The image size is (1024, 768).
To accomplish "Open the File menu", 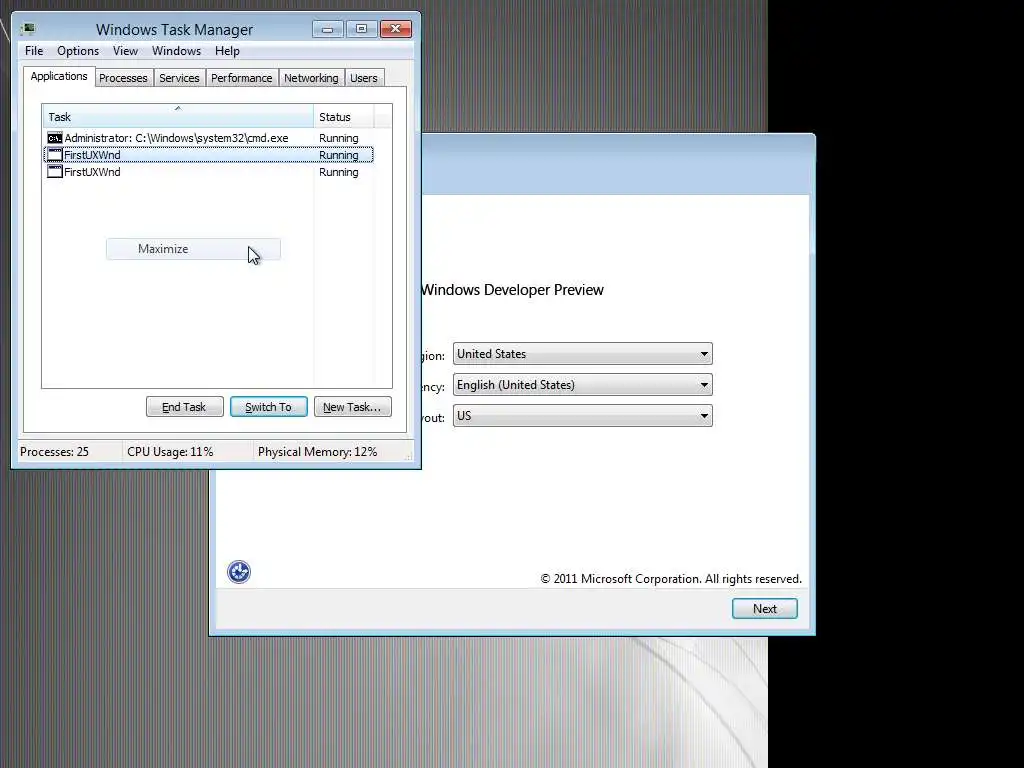I will click(34, 51).
